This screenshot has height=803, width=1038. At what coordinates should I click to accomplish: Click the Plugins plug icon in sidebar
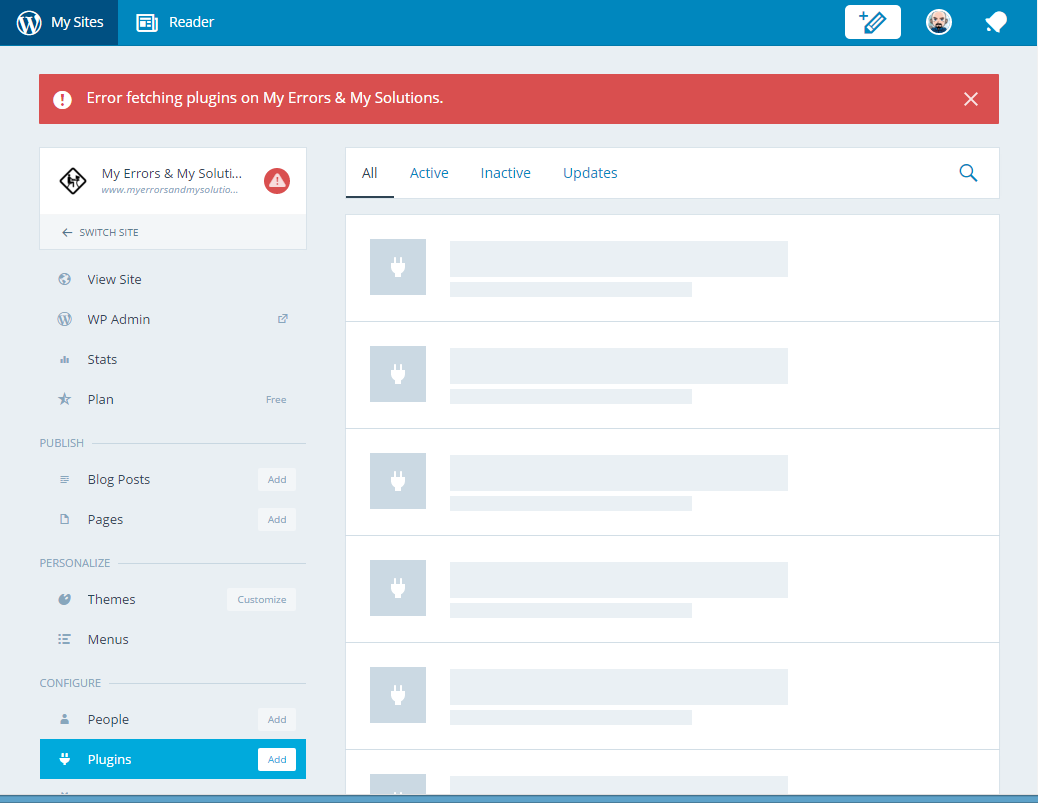pyautogui.click(x=64, y=759)
